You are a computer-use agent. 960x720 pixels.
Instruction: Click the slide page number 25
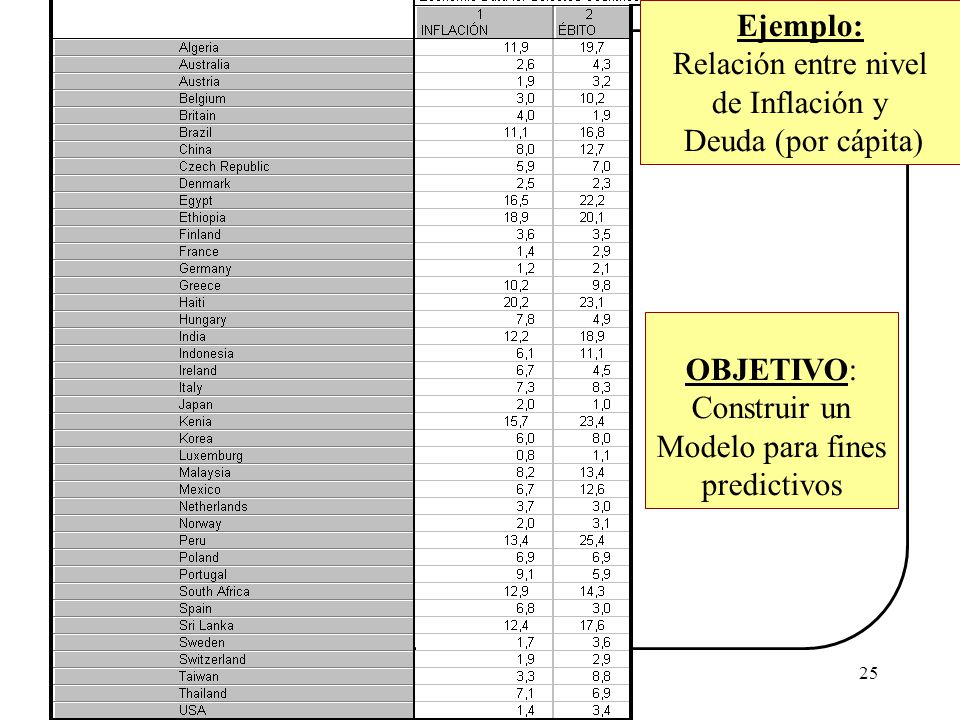pyautogui.click(x=868, y=673)
